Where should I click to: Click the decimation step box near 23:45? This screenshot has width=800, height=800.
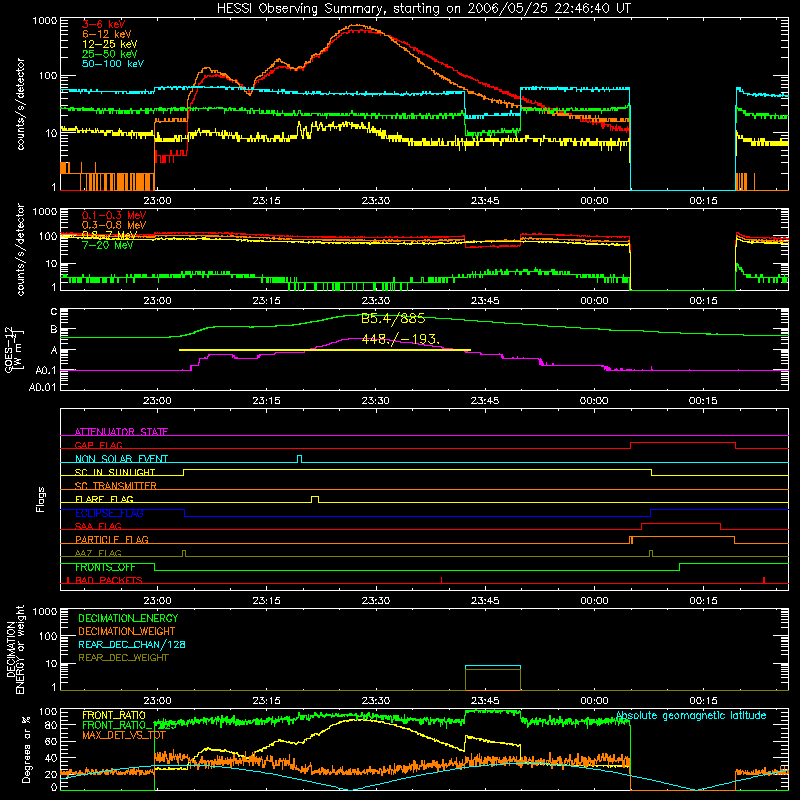coord(493,678)
